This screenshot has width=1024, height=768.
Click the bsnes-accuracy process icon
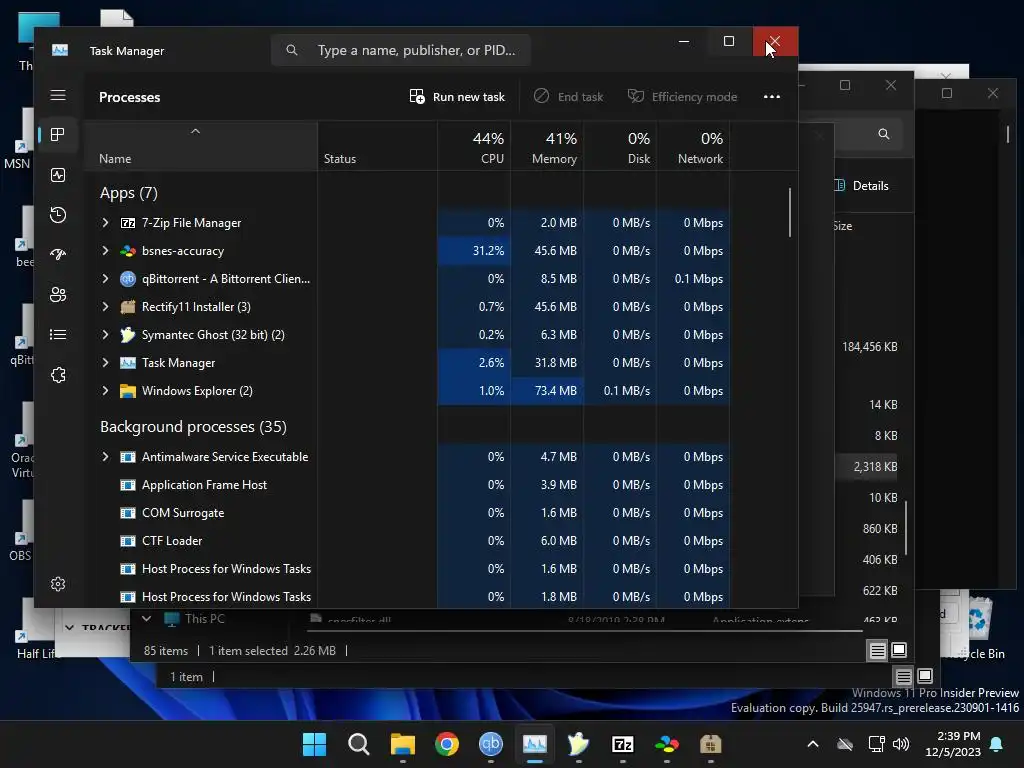coord(128,251)
